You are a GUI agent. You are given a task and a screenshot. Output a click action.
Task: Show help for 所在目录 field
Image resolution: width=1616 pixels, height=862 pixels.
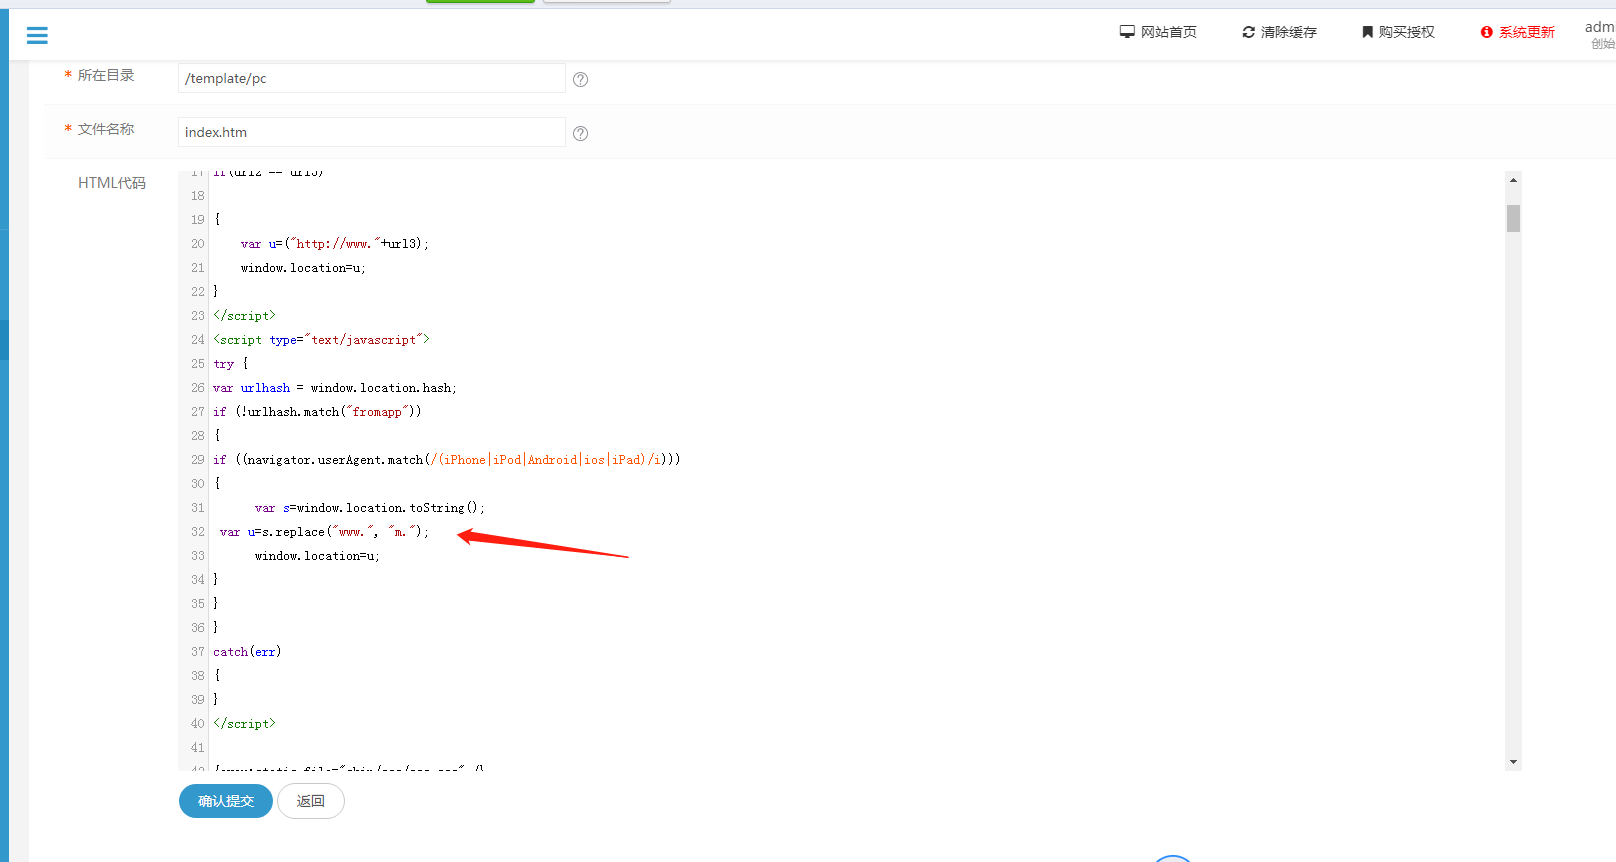tap(580, 79)
